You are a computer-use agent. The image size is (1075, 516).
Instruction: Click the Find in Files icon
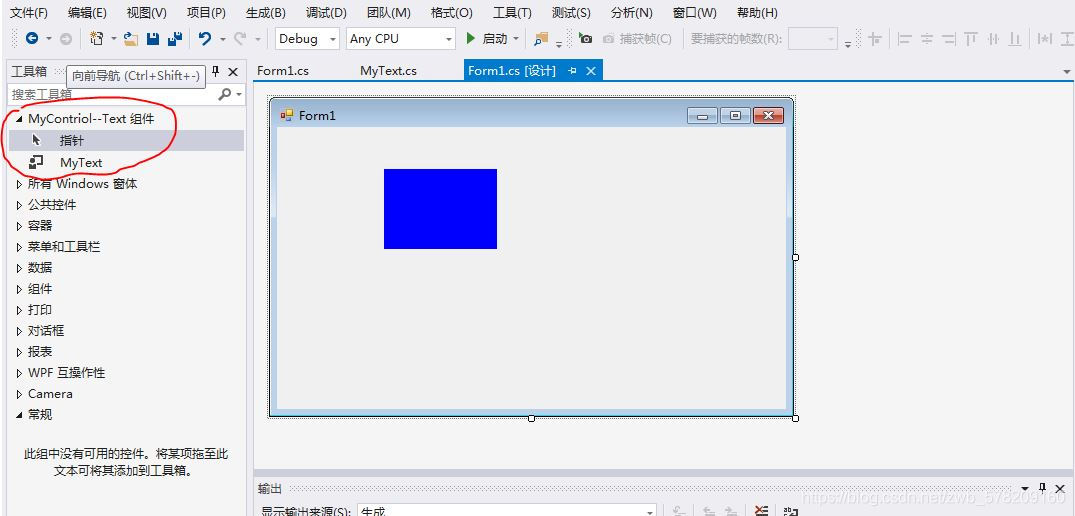click(x=541, y=39)
